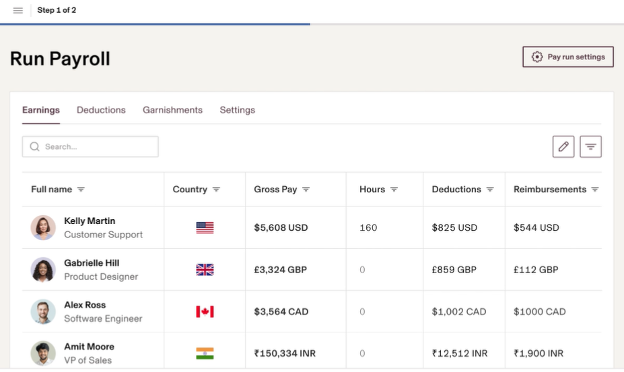
Task: Open Pay run settings
Action: pyautogui.click(x=568, y=57)
